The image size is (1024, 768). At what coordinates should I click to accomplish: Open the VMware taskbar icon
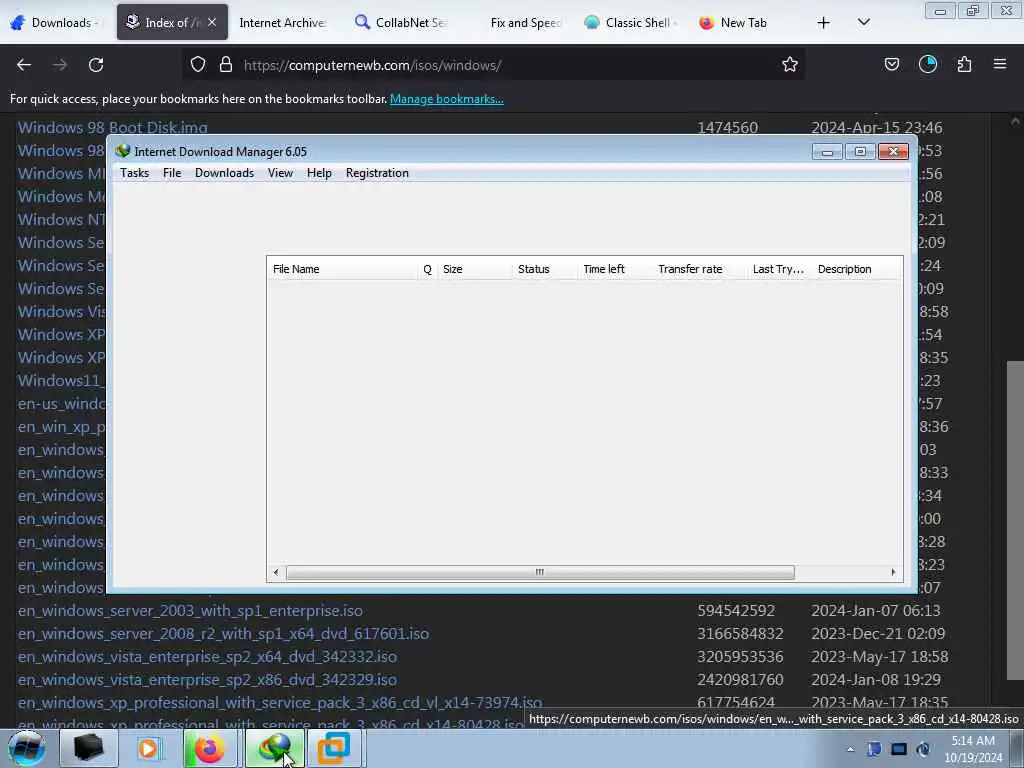click(x=334, y=748)
